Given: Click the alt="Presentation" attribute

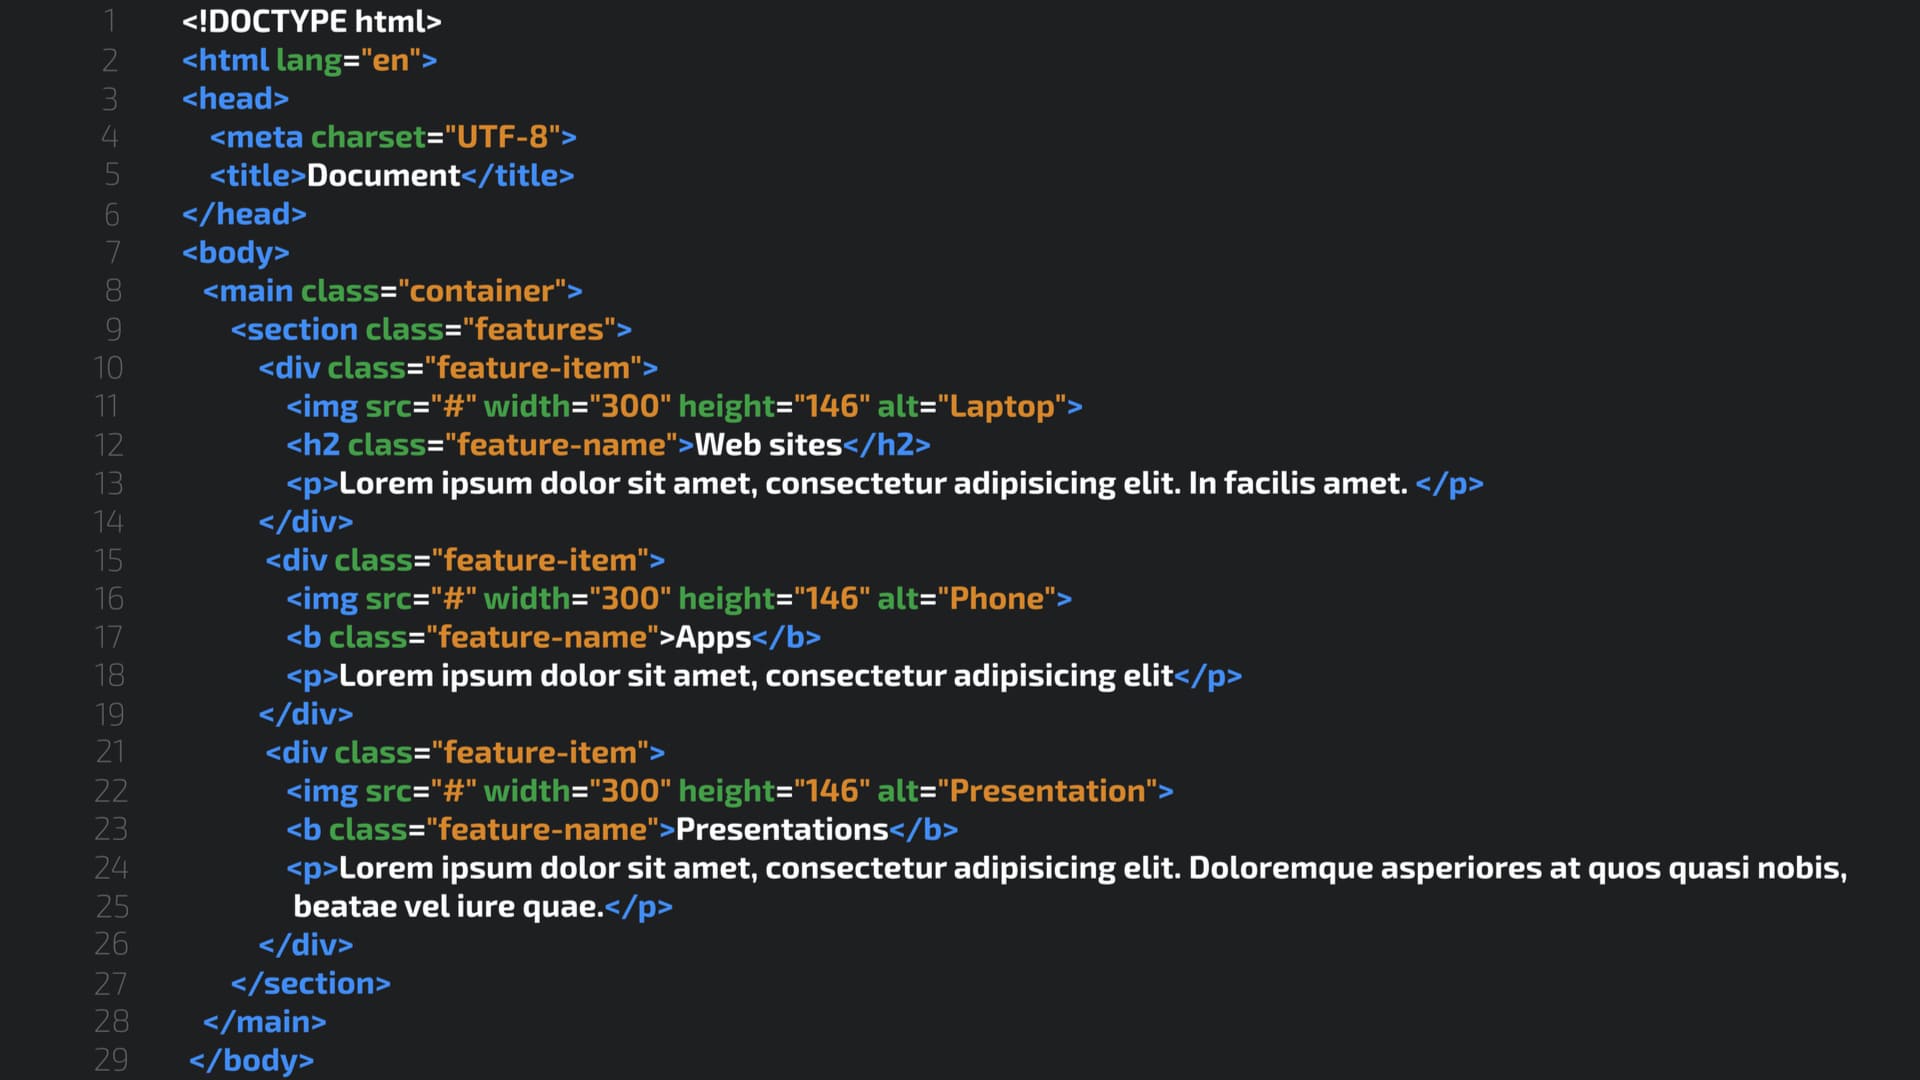Looking at the screenshot, I should [1017, 792].
